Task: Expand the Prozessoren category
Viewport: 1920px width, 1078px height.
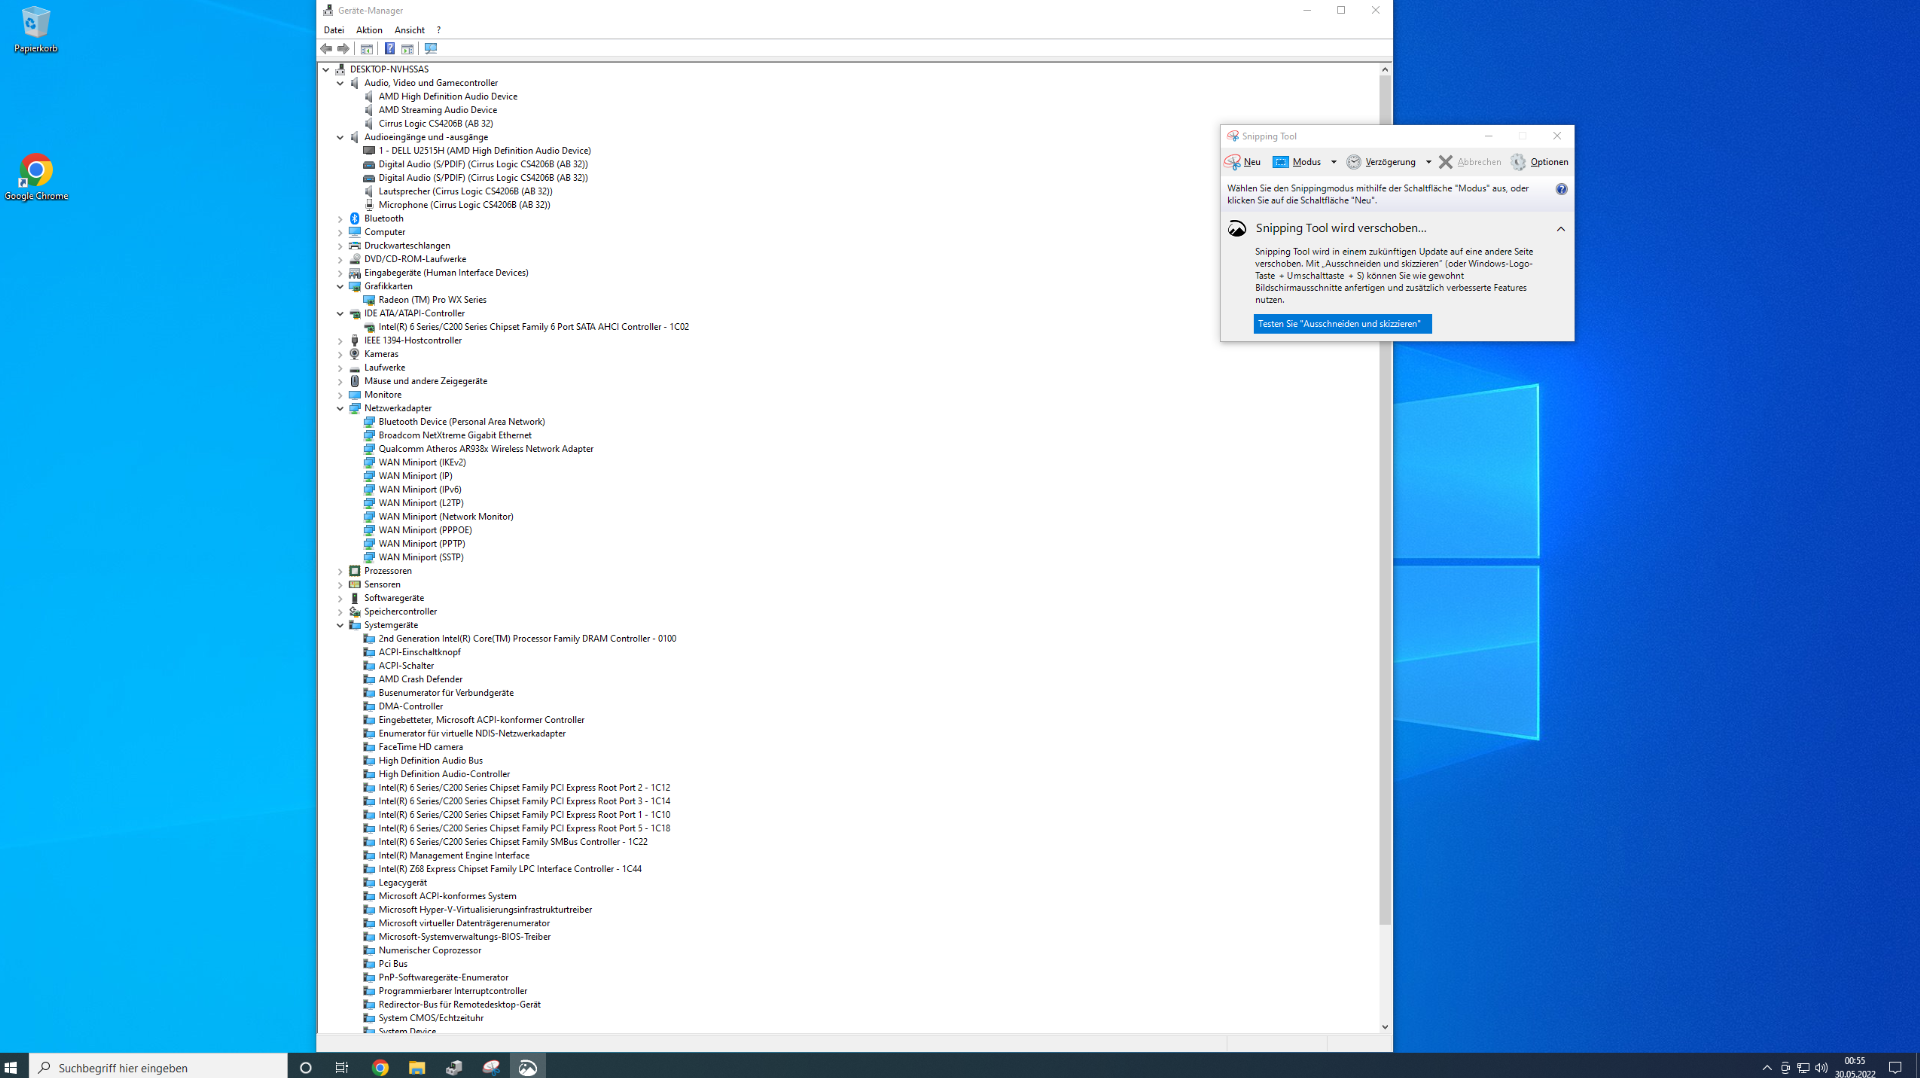Action: (340, 572)
